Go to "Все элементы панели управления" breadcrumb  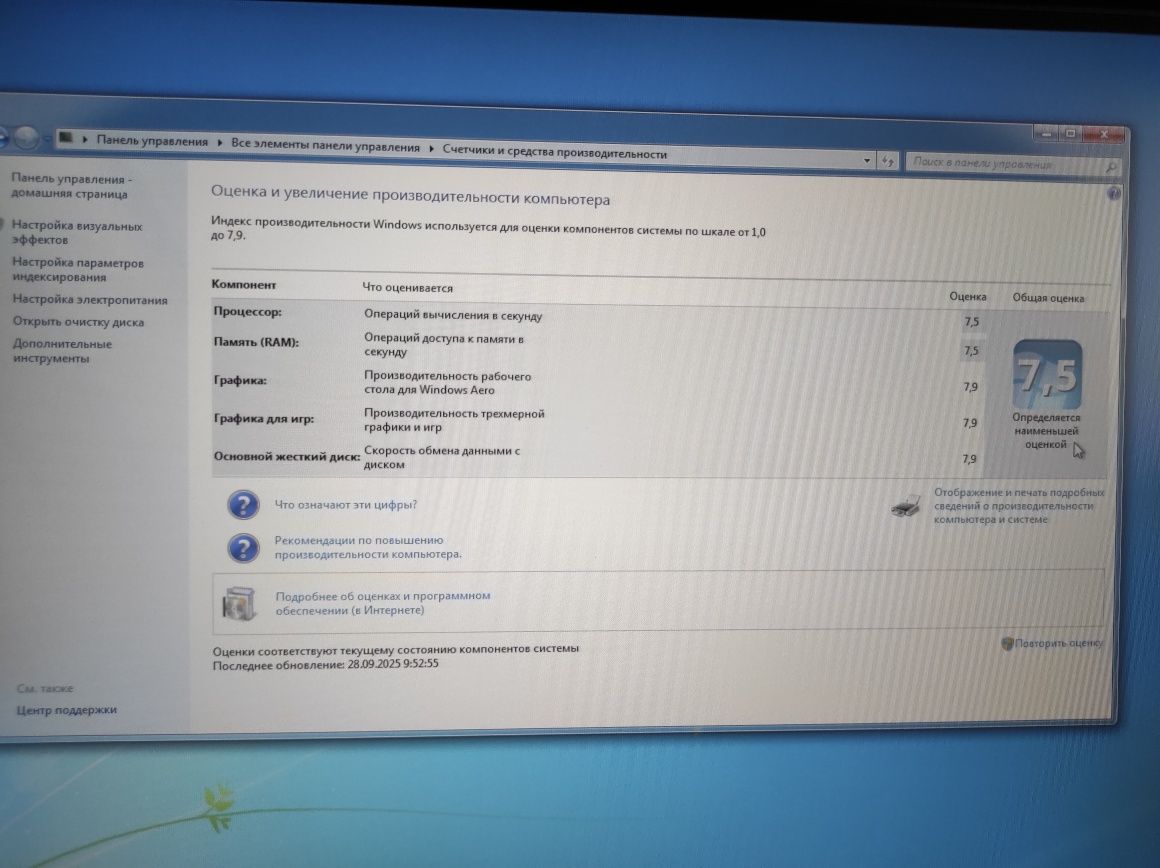[326, 146]
